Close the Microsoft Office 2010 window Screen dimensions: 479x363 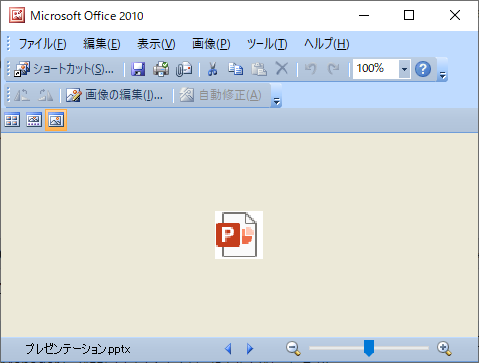(455, 15)
